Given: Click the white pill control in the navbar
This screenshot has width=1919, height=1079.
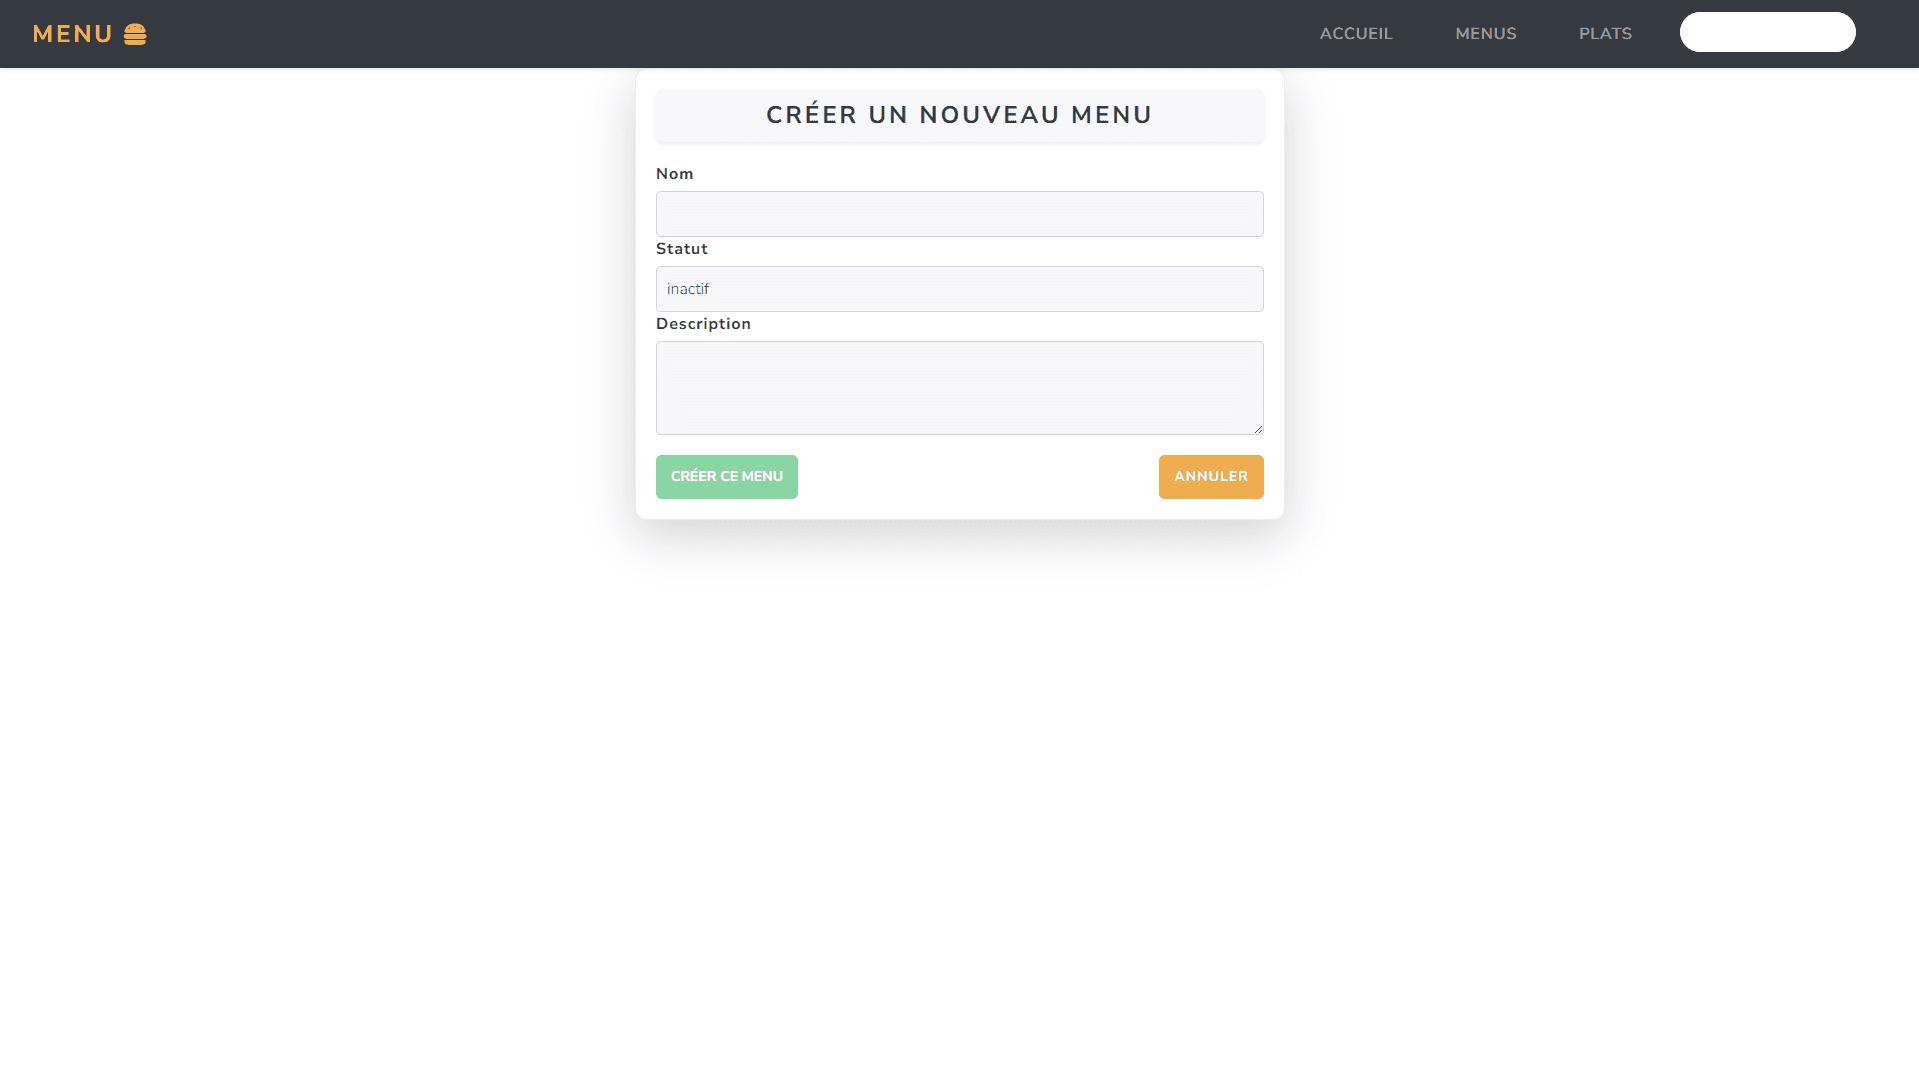Looking at the screenshot, I should (1767, 31).
